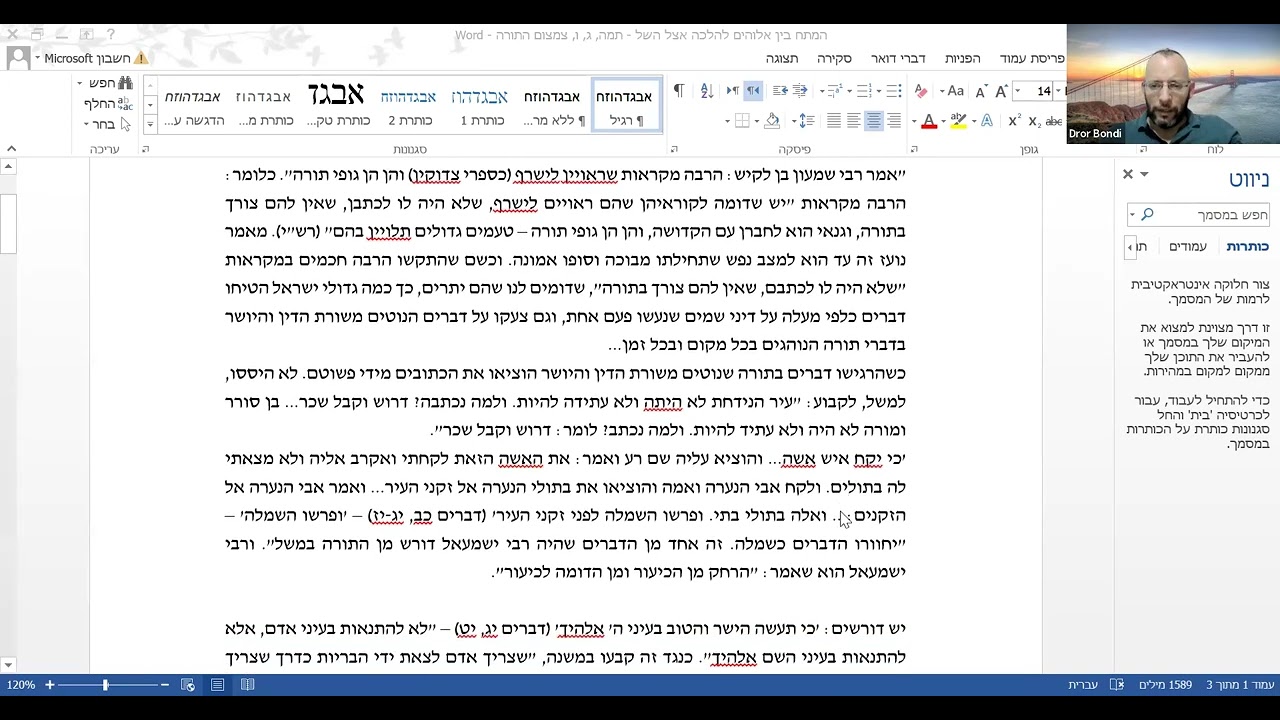This screenshot has width=1280, height=720.
Task: Apply the 'כותרת טק...' style
Action: click(x=336, y=106)
